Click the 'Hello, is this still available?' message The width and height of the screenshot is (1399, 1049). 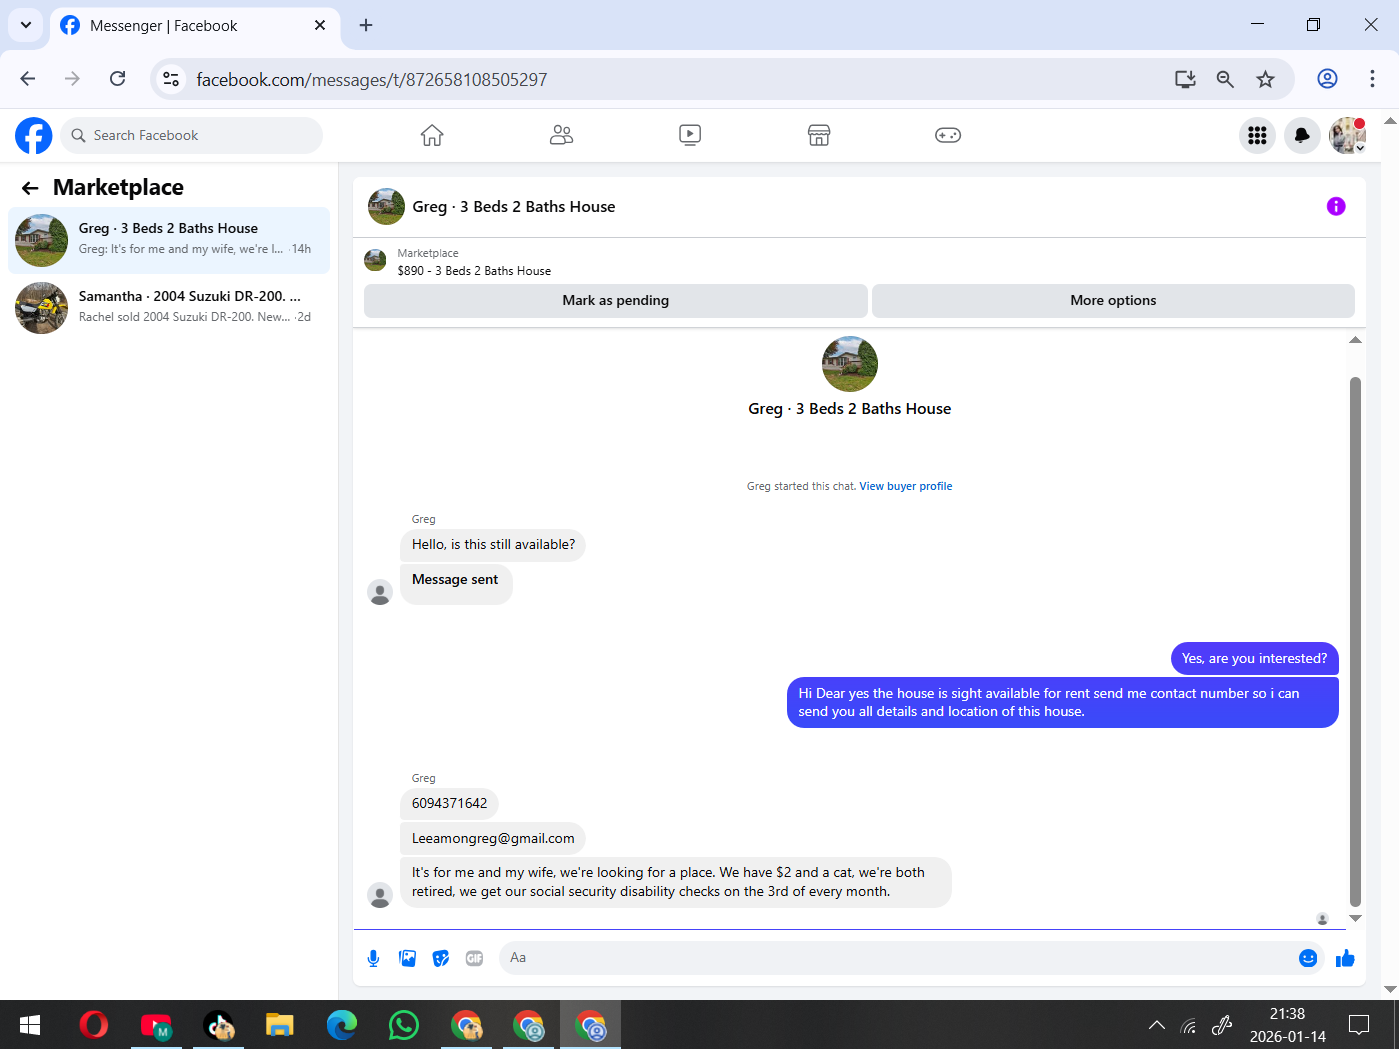pos(493,545)
